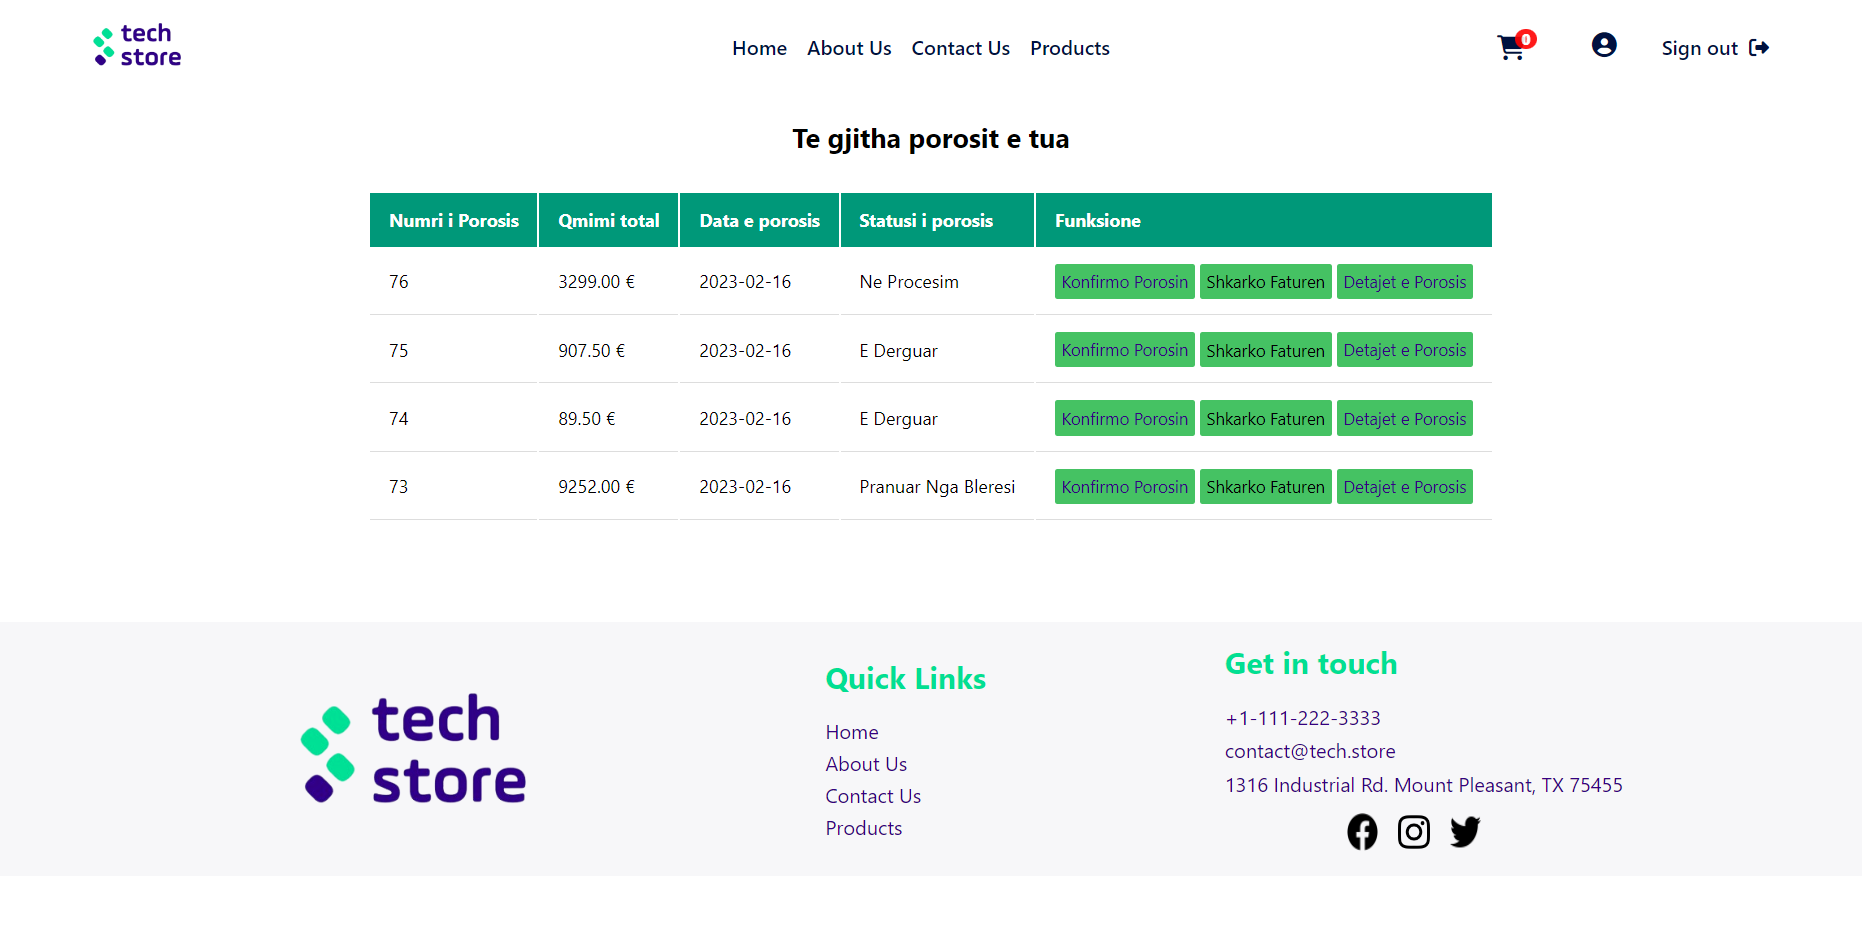Click About Us under Quick Links
The width and height of the screenshot is (1862, 942).
coord(866,764)
